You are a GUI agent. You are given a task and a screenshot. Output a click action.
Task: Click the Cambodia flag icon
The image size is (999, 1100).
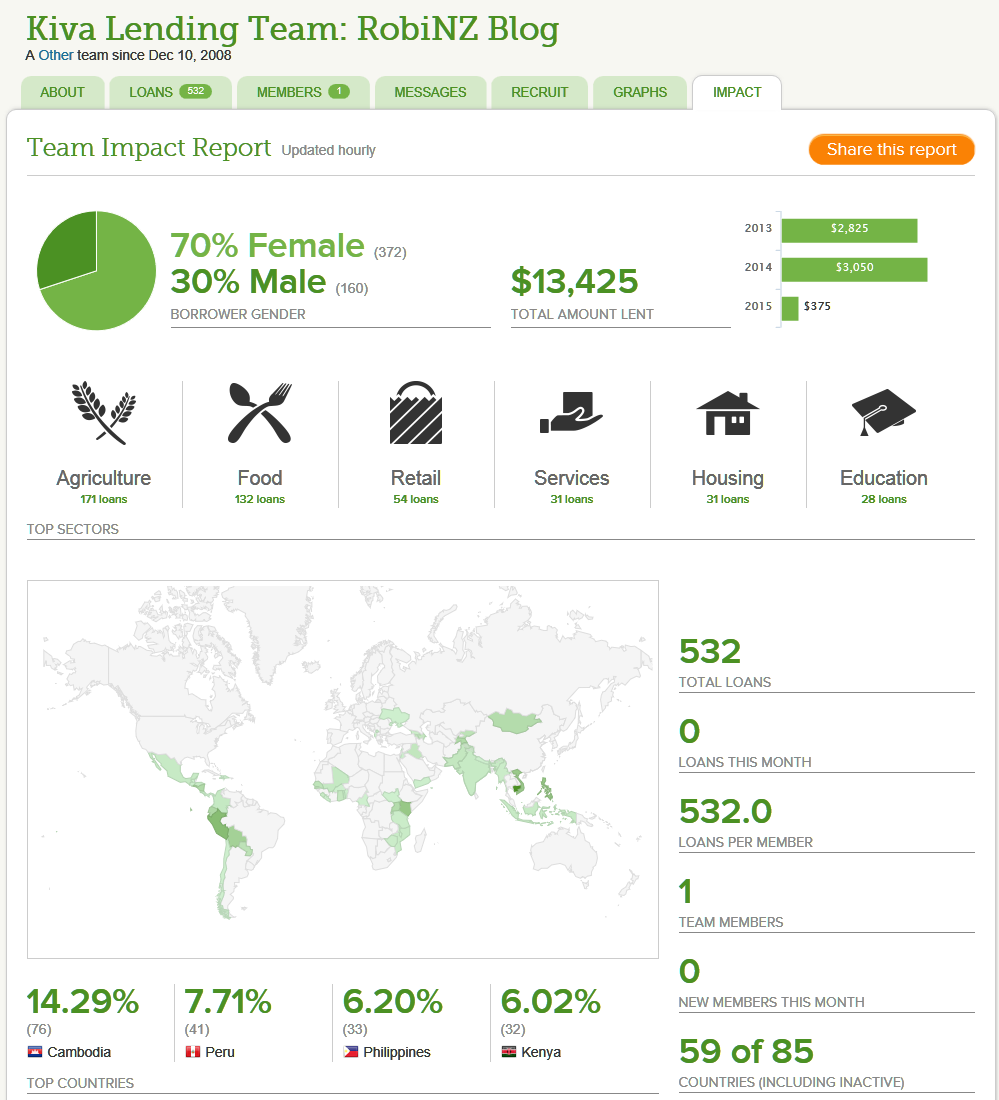point(35,1052)
